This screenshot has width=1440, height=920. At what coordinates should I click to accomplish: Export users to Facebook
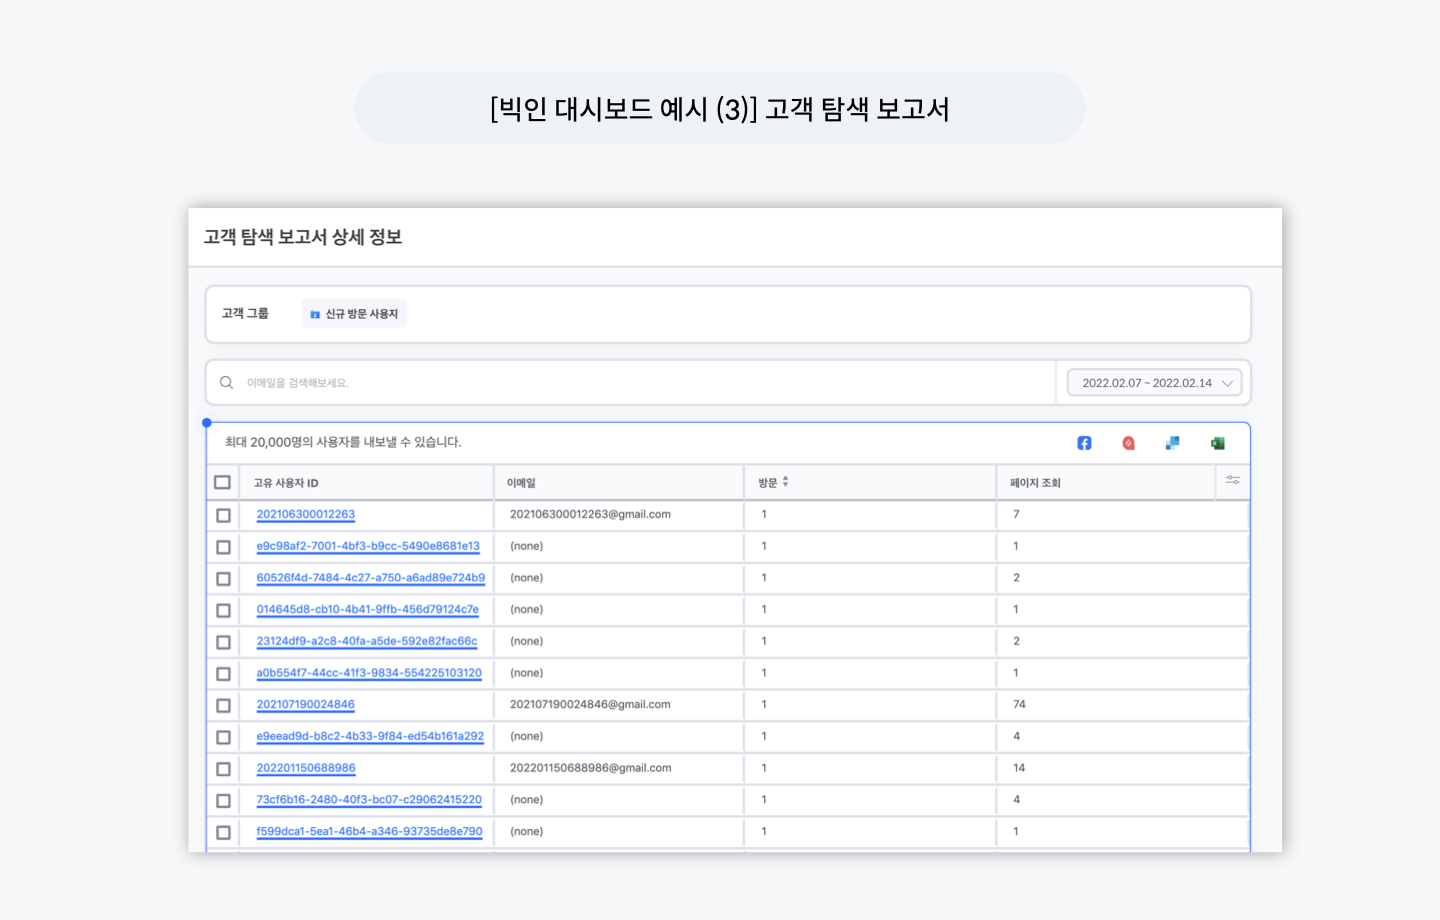point(1084,443)
